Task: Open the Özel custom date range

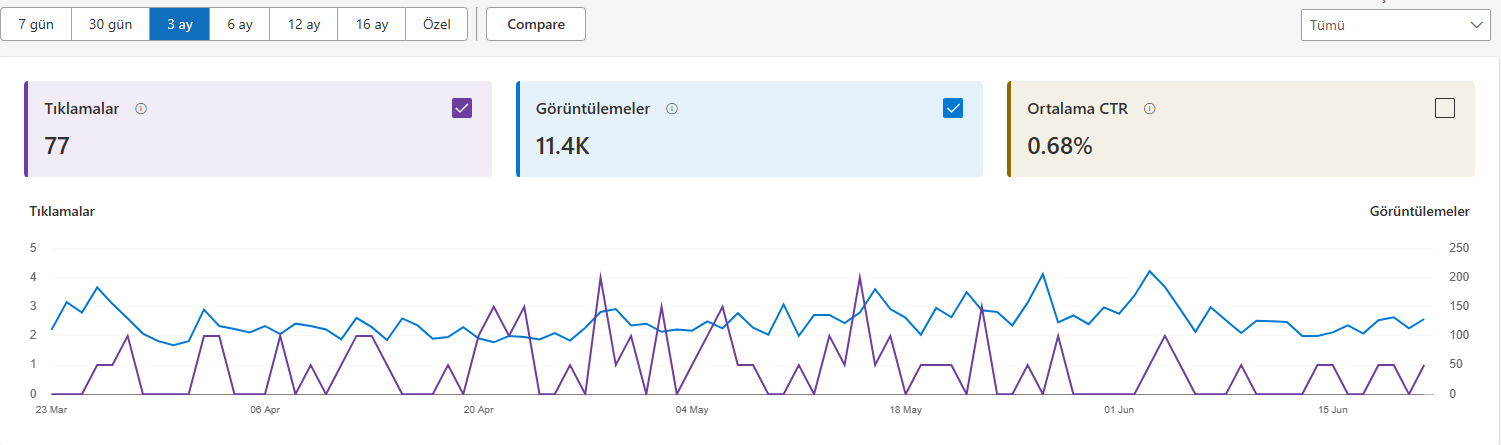Action: 437,25
